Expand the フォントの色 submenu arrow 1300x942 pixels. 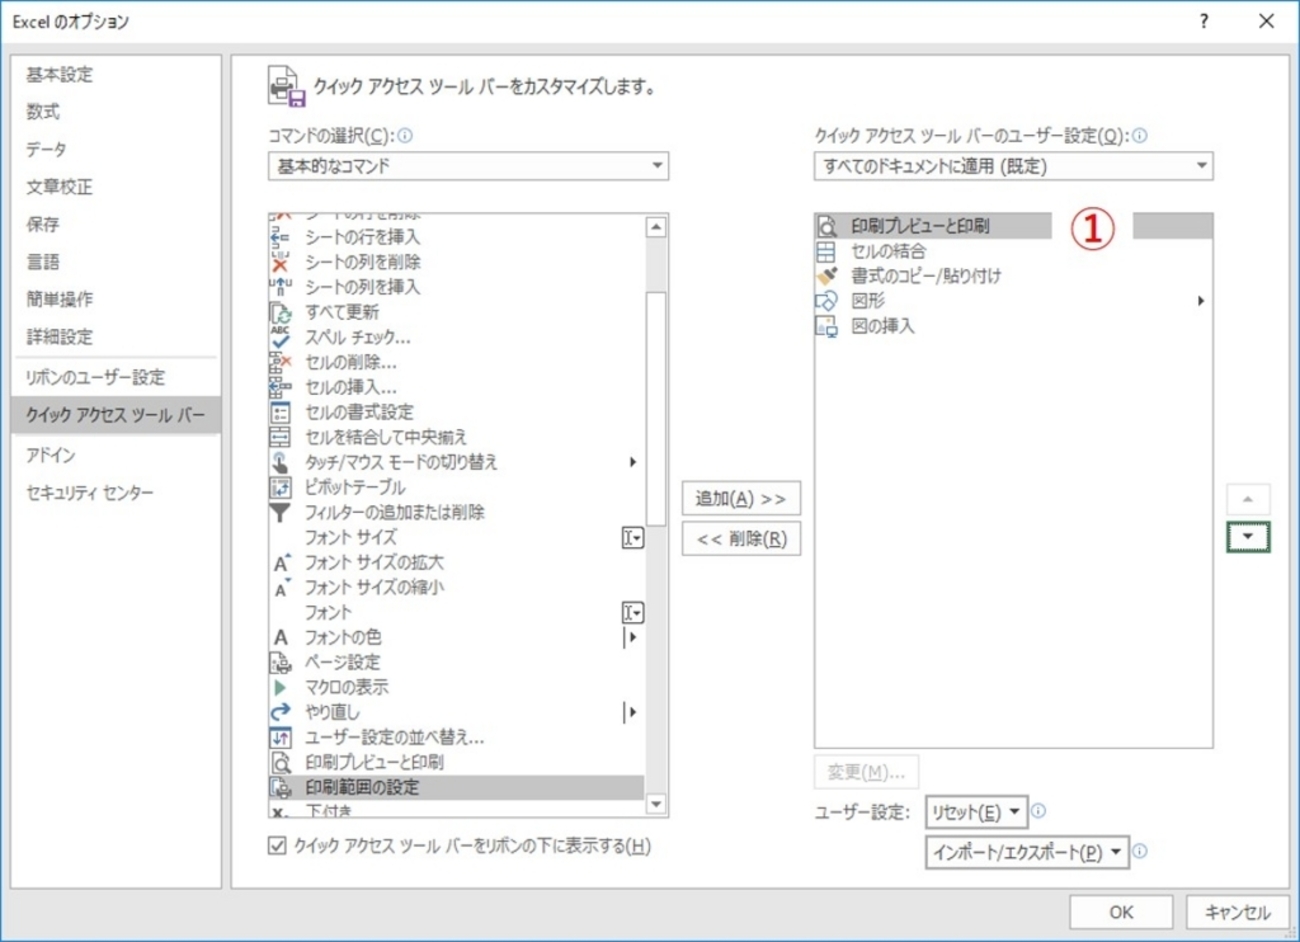click(x=631, y=637)
